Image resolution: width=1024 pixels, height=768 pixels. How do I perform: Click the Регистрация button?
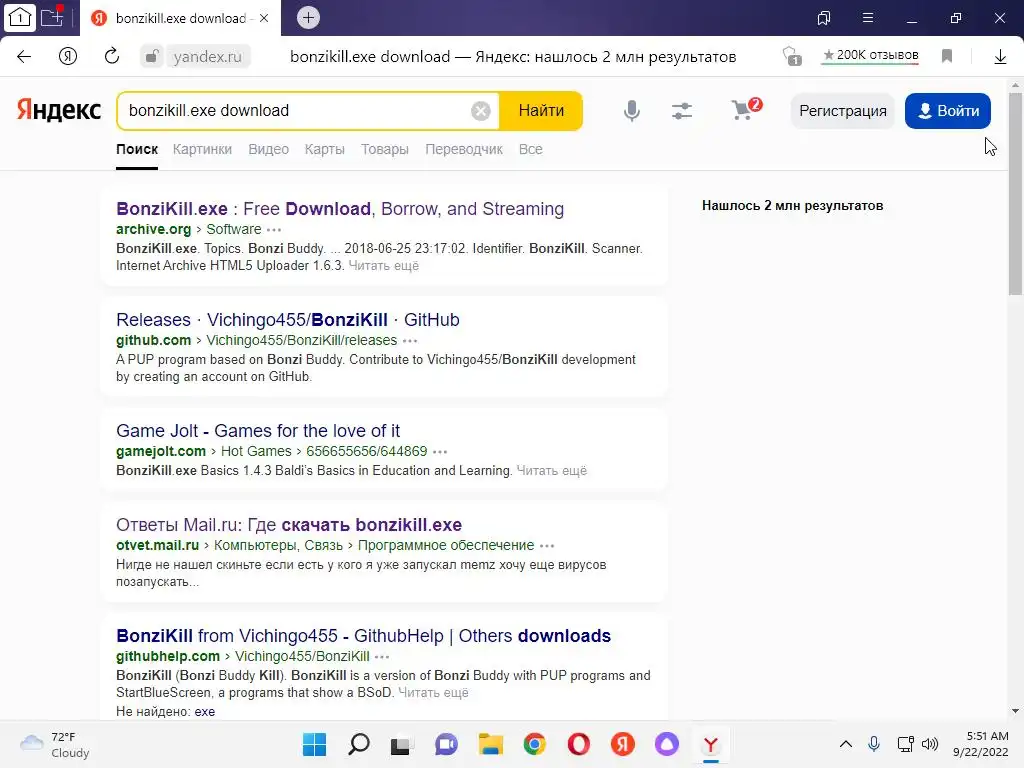pyautogui.click(x=842, y=111)
